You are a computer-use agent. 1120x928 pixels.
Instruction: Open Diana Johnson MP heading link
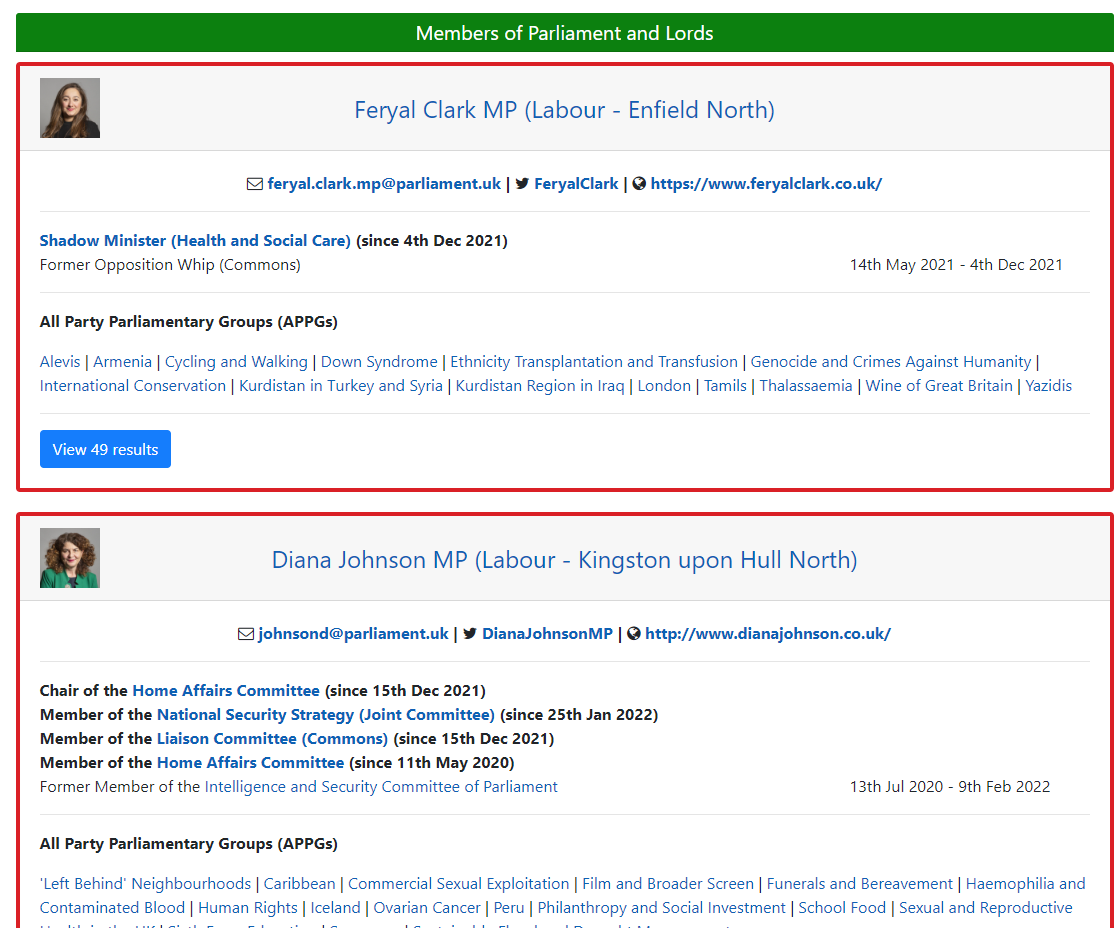pos(564,560)
